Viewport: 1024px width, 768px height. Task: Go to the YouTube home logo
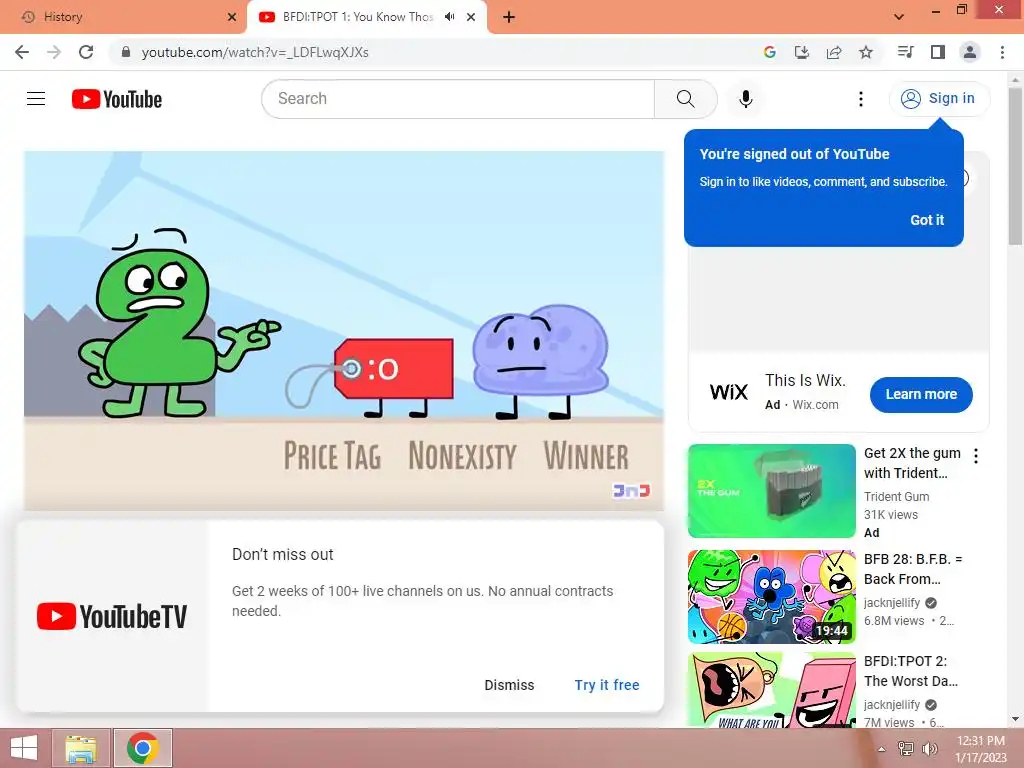117,99
